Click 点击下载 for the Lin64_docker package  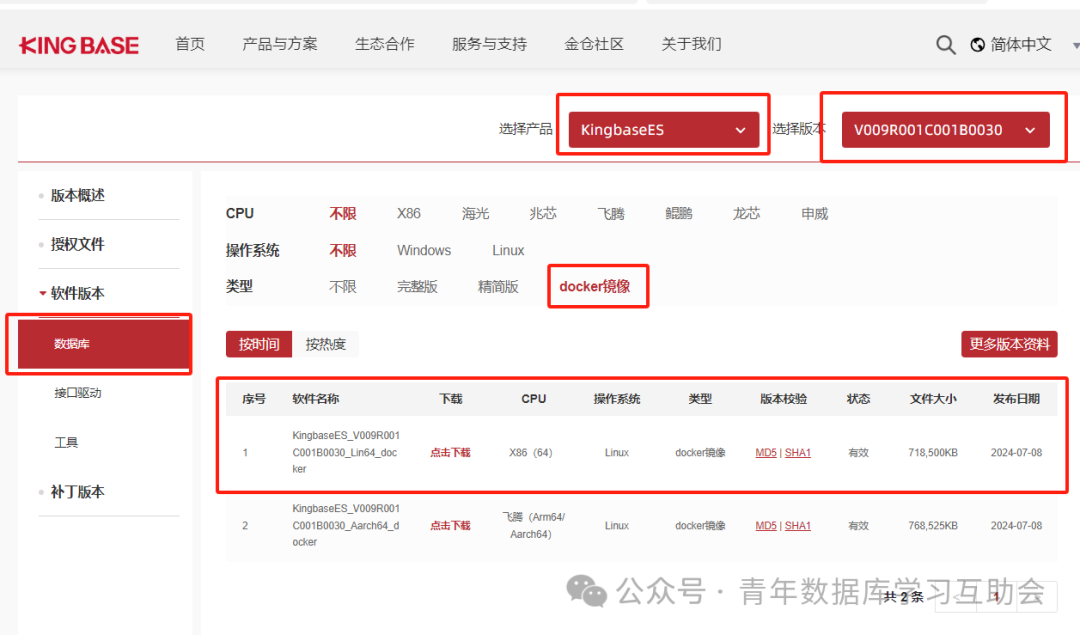pyautogui.click(x=450, y=452)
